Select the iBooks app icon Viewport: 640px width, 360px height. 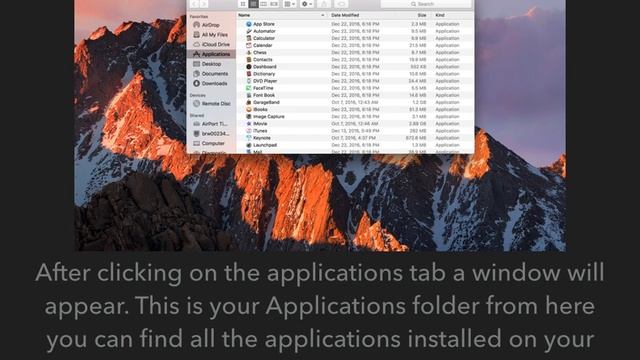coord(249,109)
